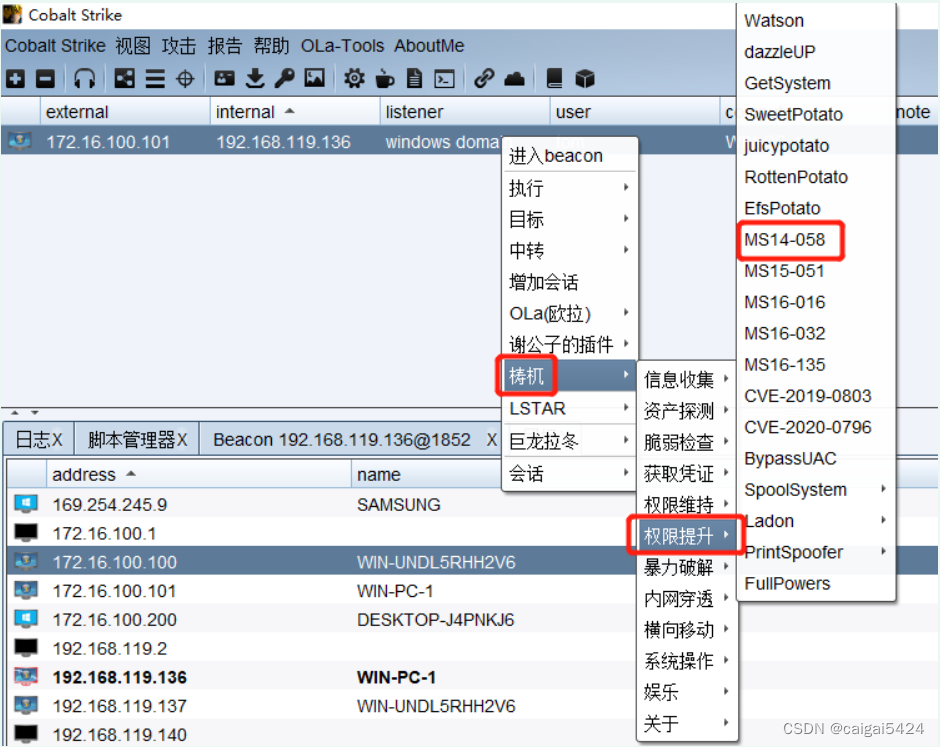Image resolution: width=940 pixels, height=747 pixels.
Task: Click the document macro icon
Action: (x=414, y=79)
